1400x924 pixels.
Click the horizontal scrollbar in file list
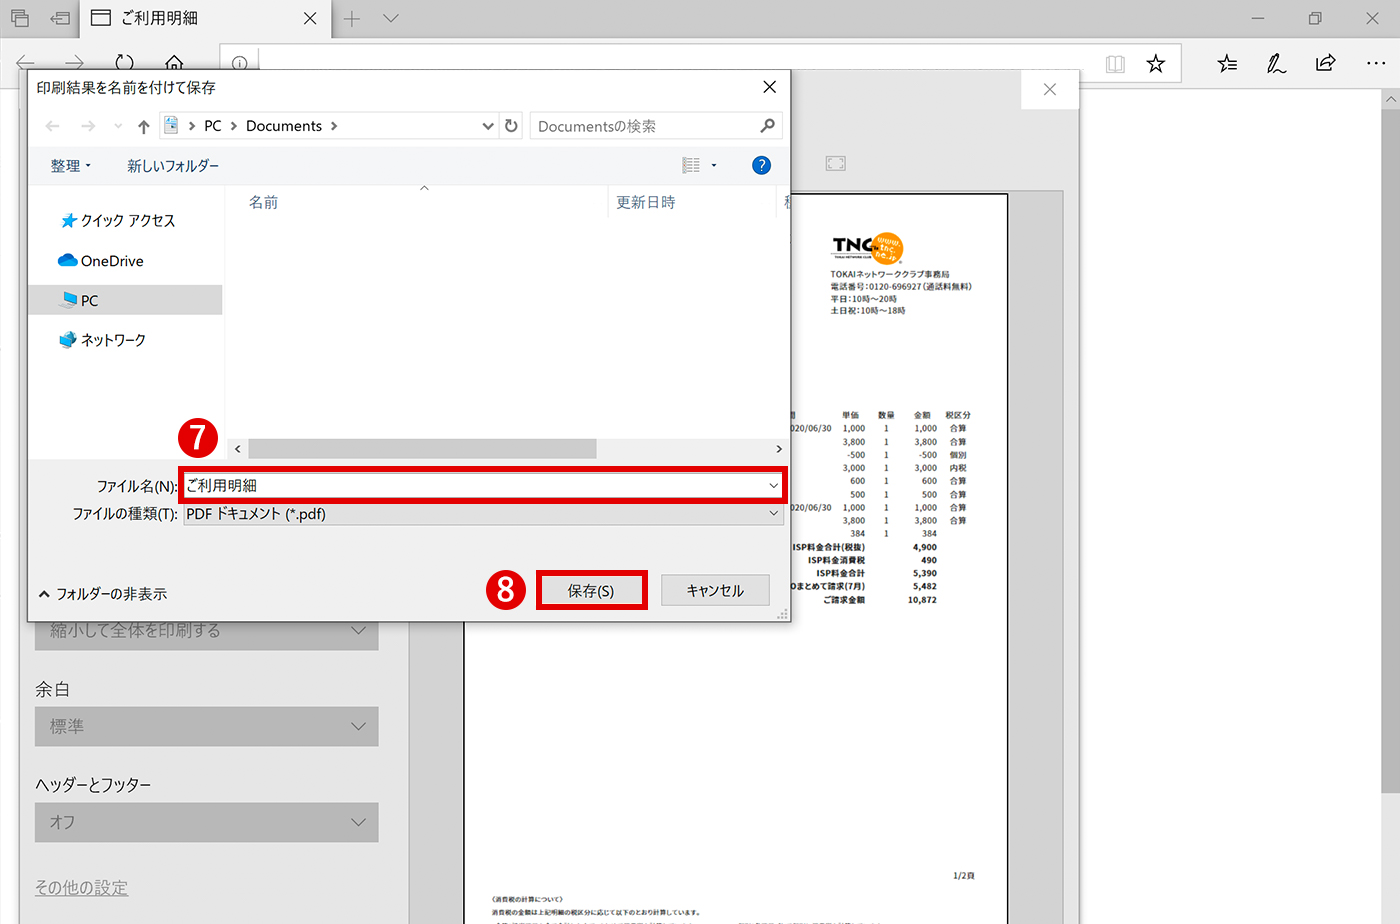[422, 449]
